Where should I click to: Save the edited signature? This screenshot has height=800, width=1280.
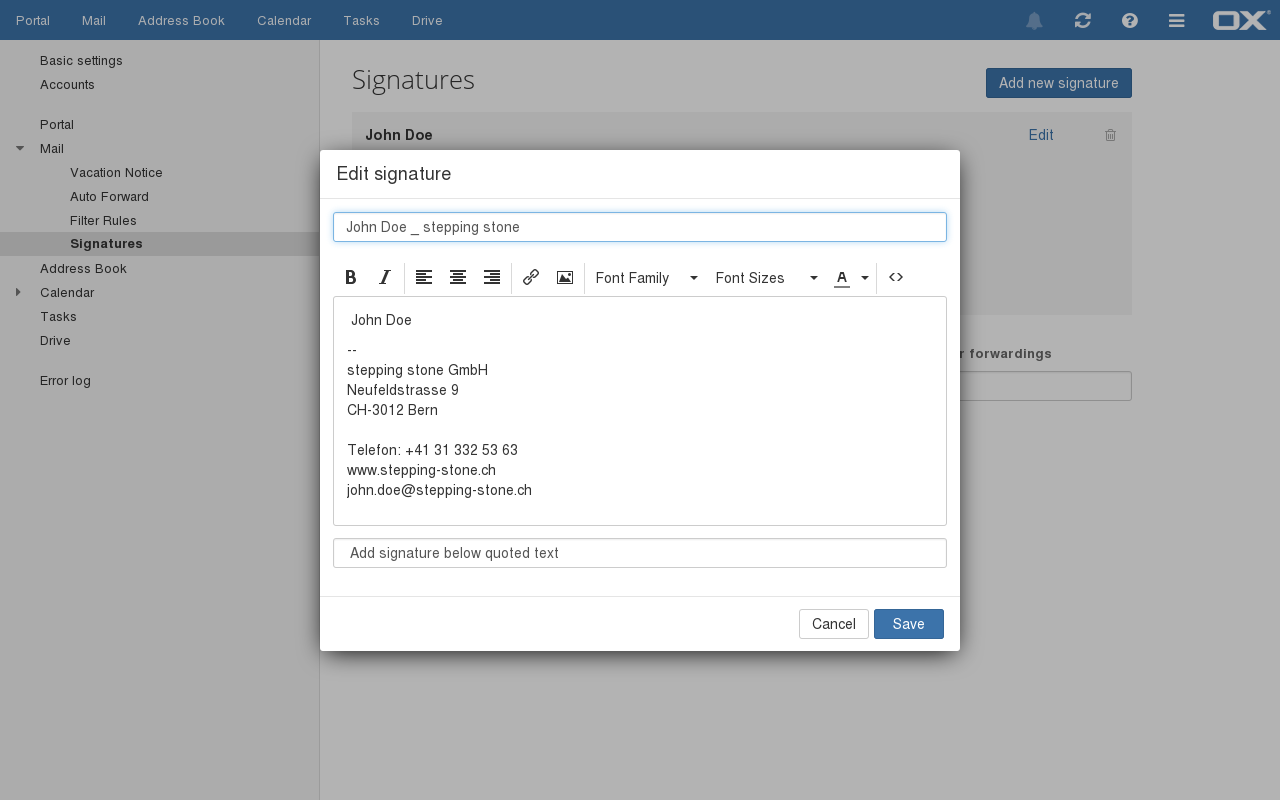[x=908, y=624]
